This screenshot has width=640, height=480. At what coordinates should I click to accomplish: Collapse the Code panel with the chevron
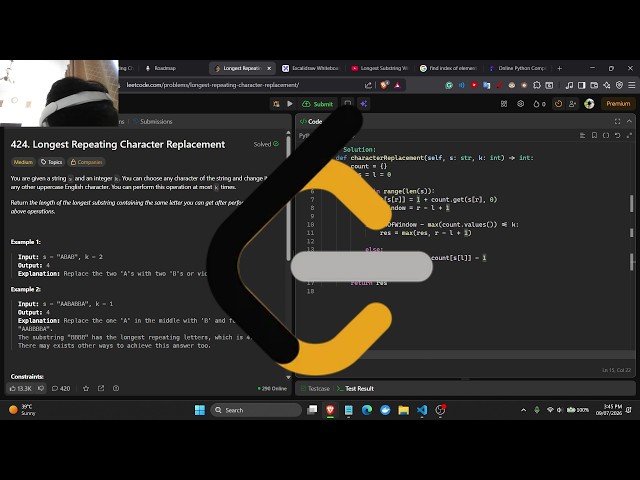click(629, 122)
